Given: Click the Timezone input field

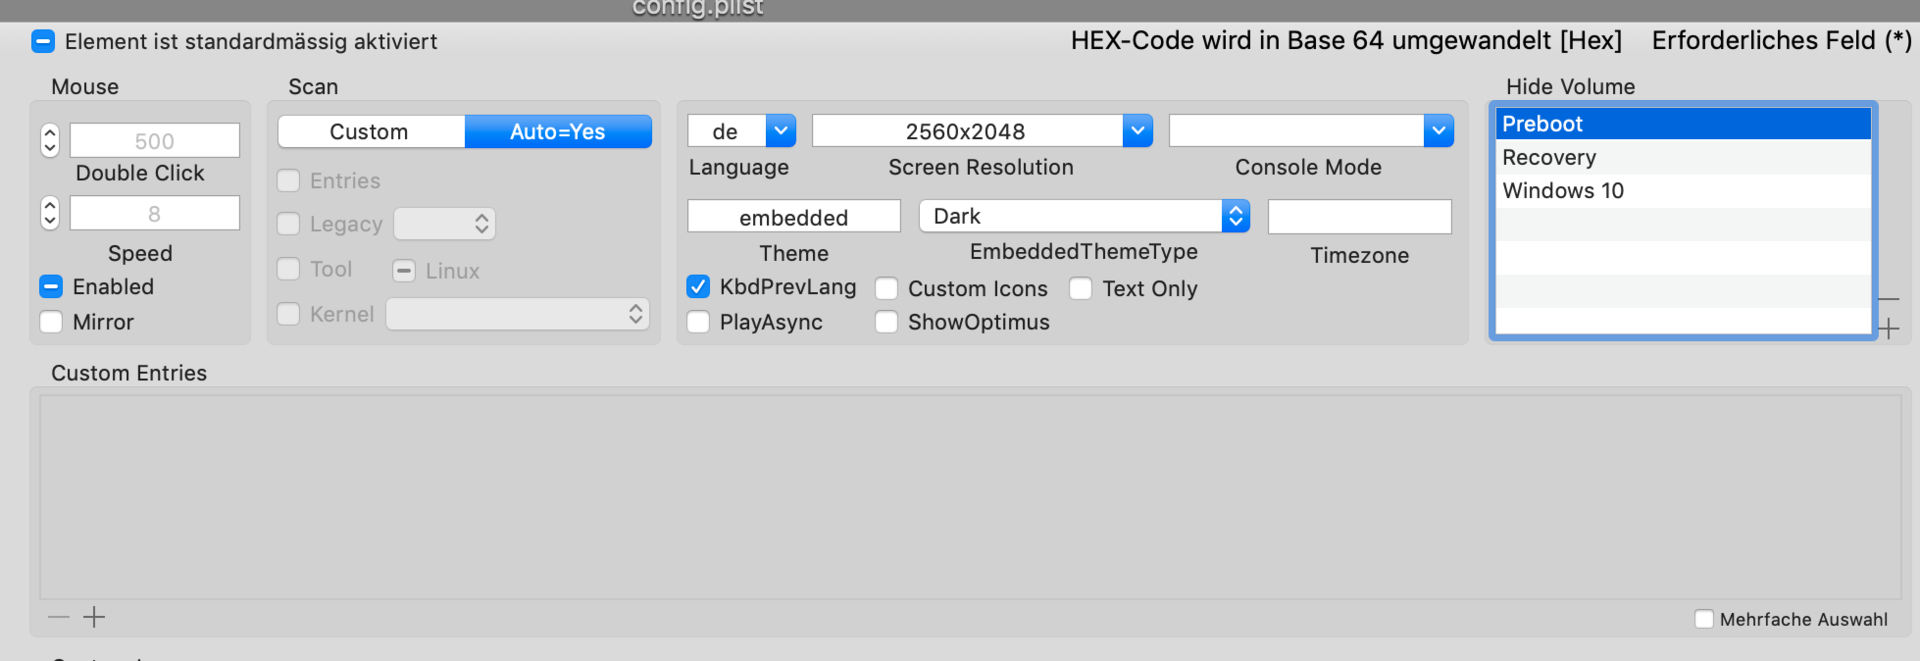Looking at the screenshot, I should tap(1360, 217).
